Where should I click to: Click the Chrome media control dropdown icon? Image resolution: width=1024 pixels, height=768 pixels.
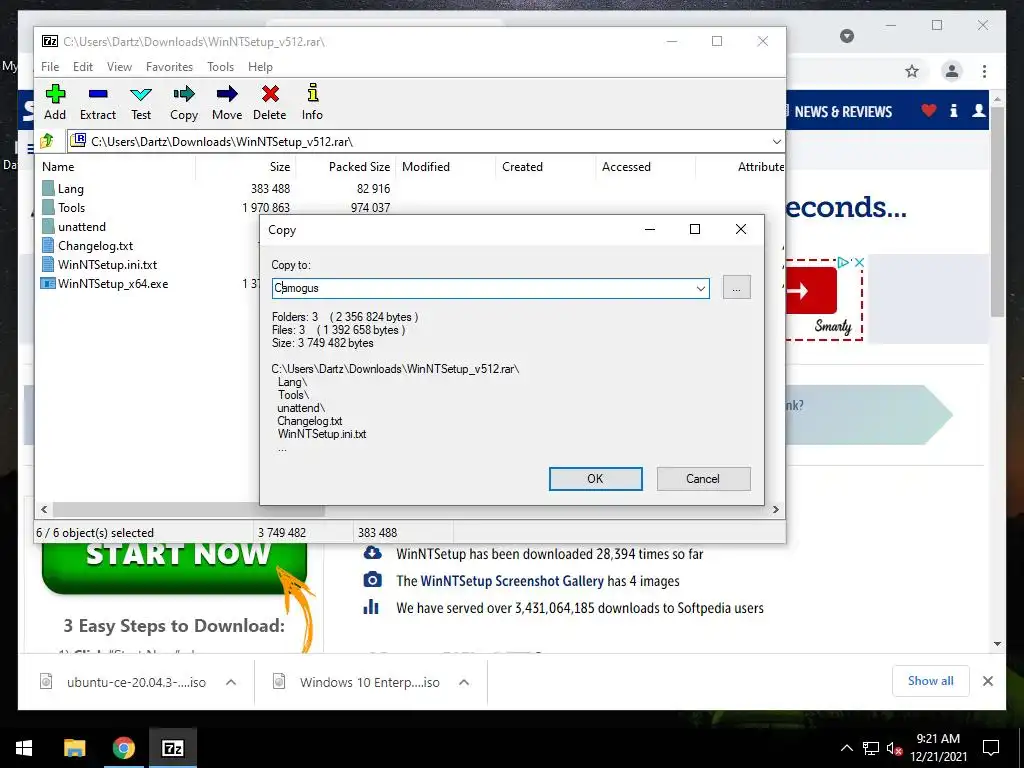(846, 35)
